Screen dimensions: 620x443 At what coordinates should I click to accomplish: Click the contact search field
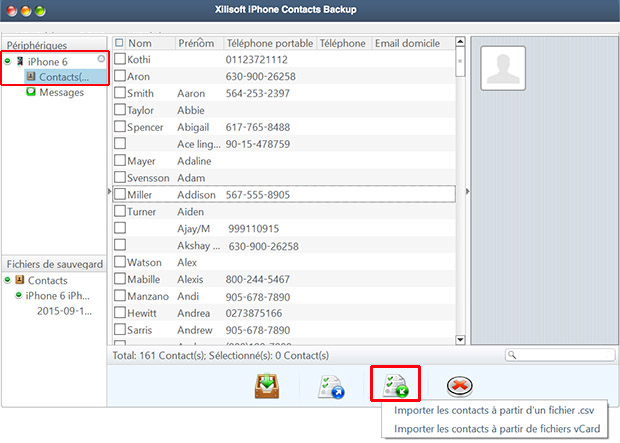[560, 355]
